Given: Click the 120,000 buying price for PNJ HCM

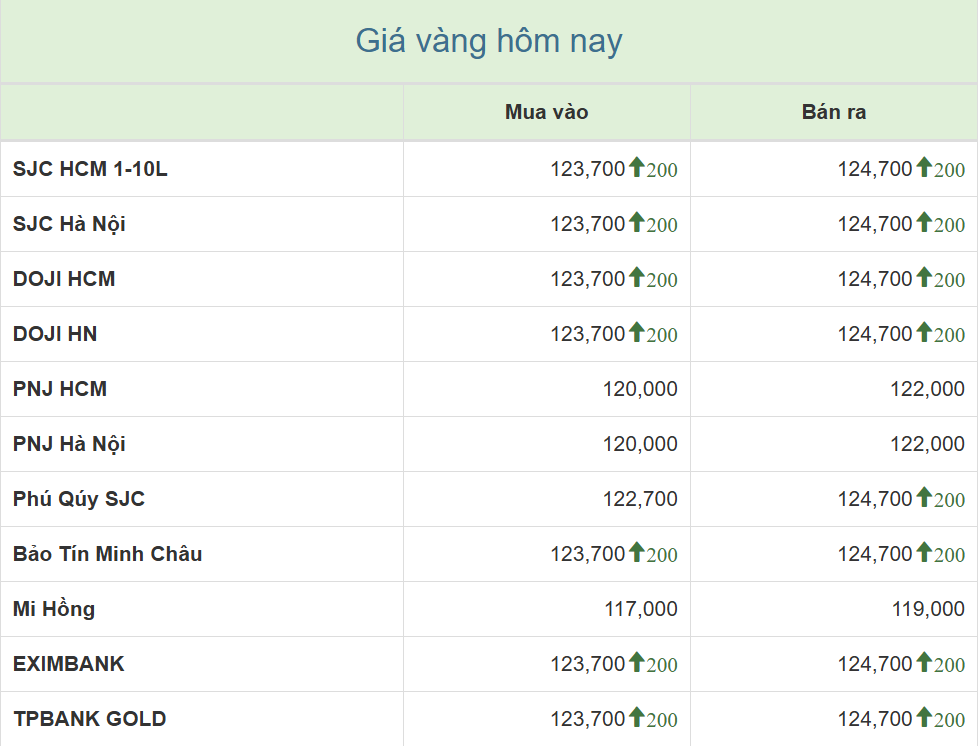Looking at the screenshot, I should point(640,389).
